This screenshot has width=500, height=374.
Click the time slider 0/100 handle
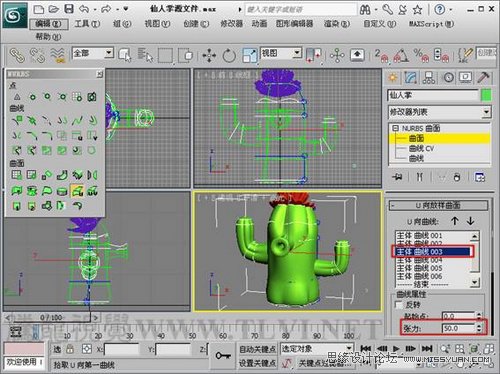pyautogui.click(x=51, y=318)
